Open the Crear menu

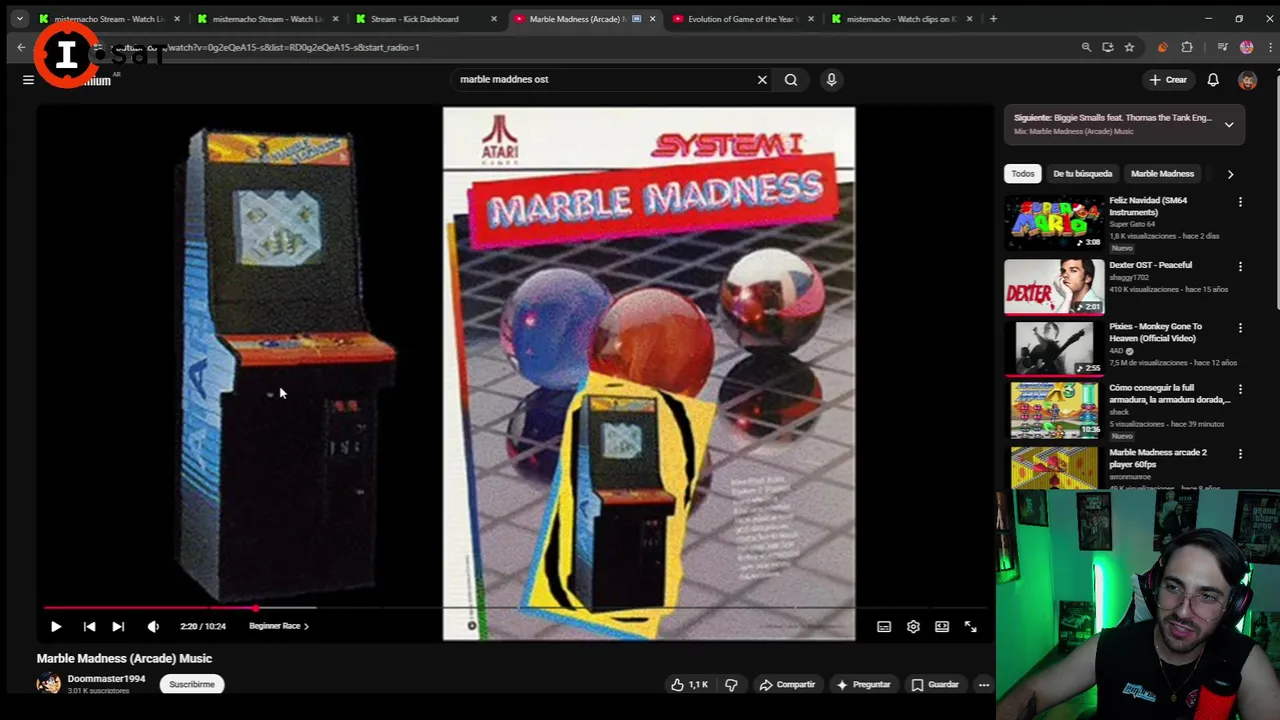click(1167, 80)
